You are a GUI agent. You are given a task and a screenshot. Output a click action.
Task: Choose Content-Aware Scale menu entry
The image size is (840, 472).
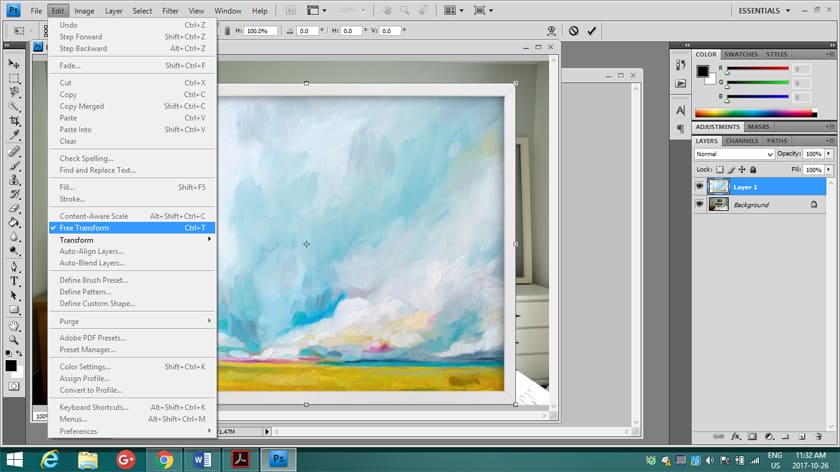pyautogui.click(x=132, y=216)
